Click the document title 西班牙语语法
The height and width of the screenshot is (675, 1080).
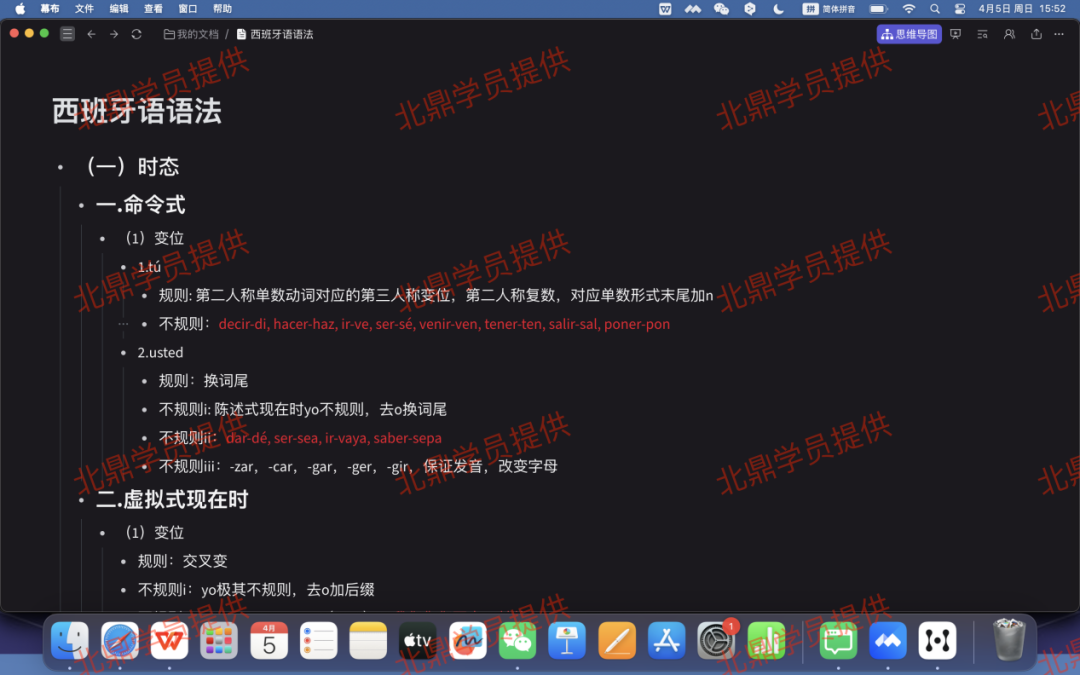pos(136,111)
